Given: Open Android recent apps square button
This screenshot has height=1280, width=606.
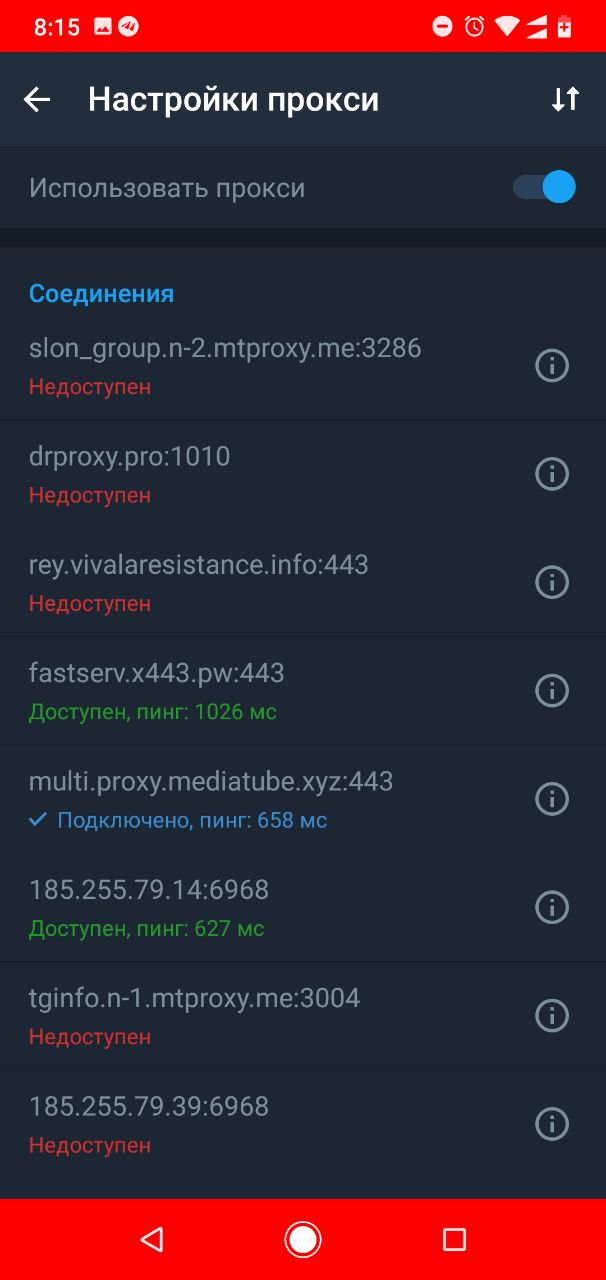Looking at the screenshot, I should click(x=454, y=1240).
